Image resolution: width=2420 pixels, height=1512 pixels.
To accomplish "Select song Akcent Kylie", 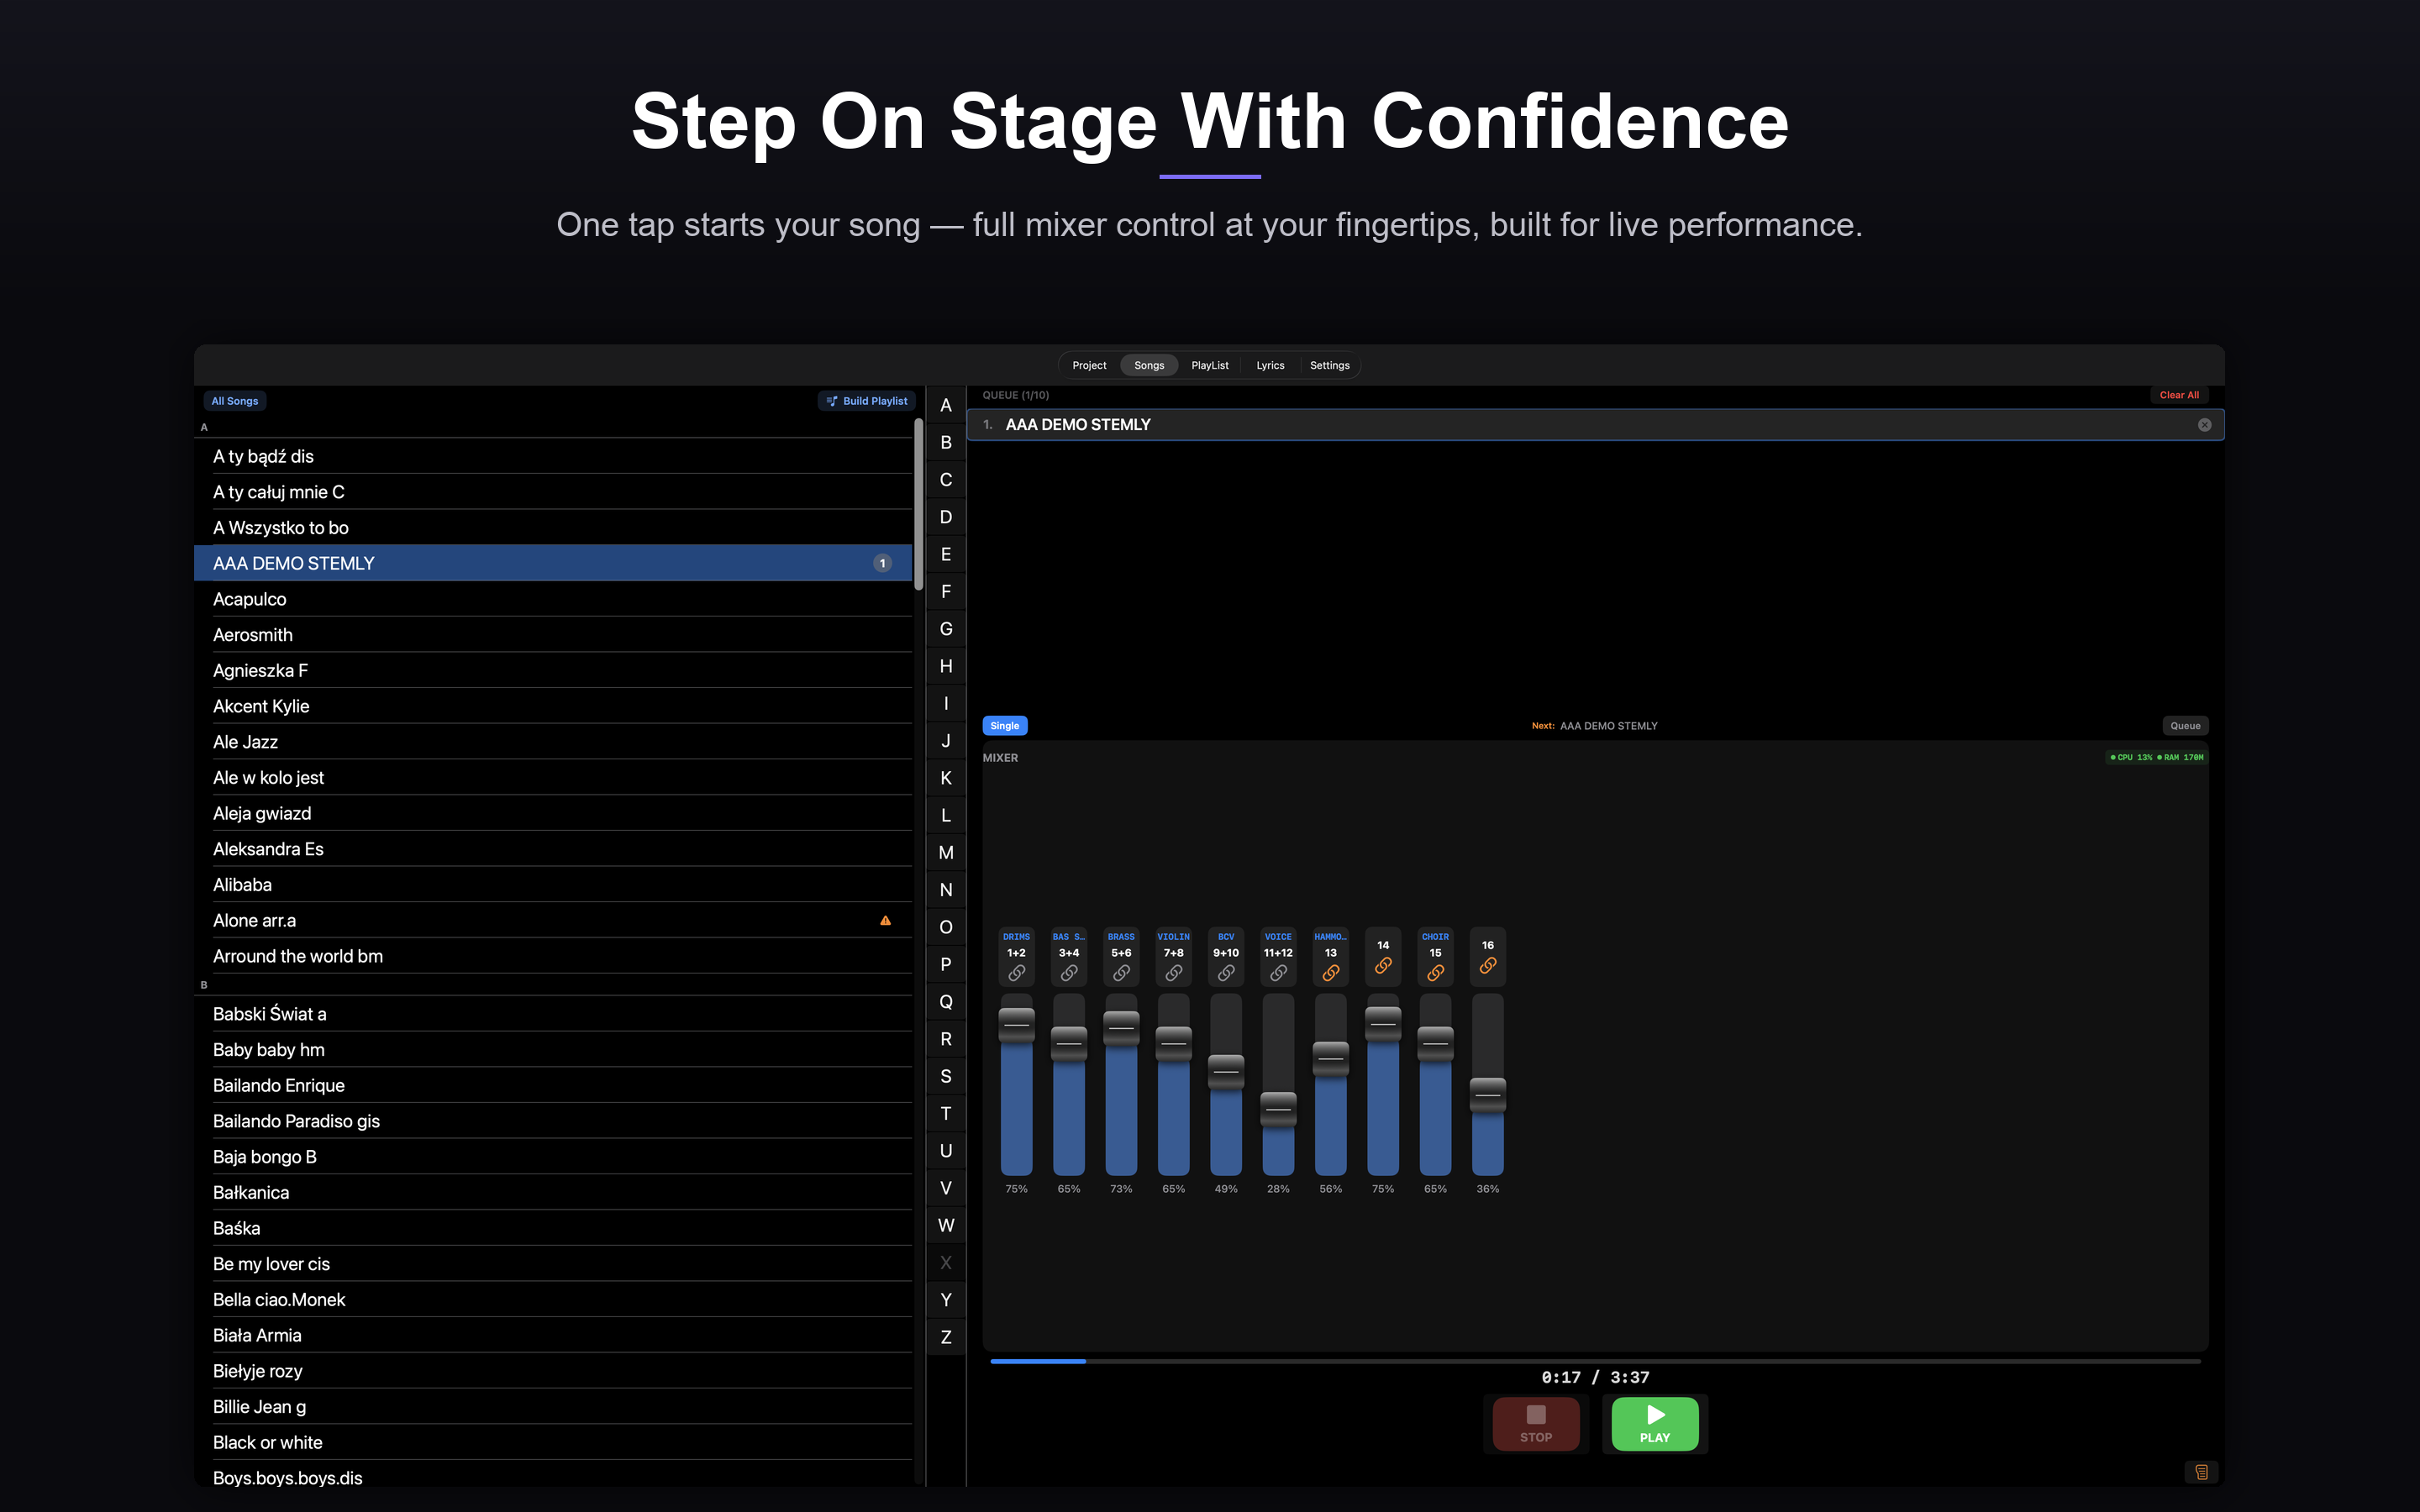I will (x=553, y=706).
